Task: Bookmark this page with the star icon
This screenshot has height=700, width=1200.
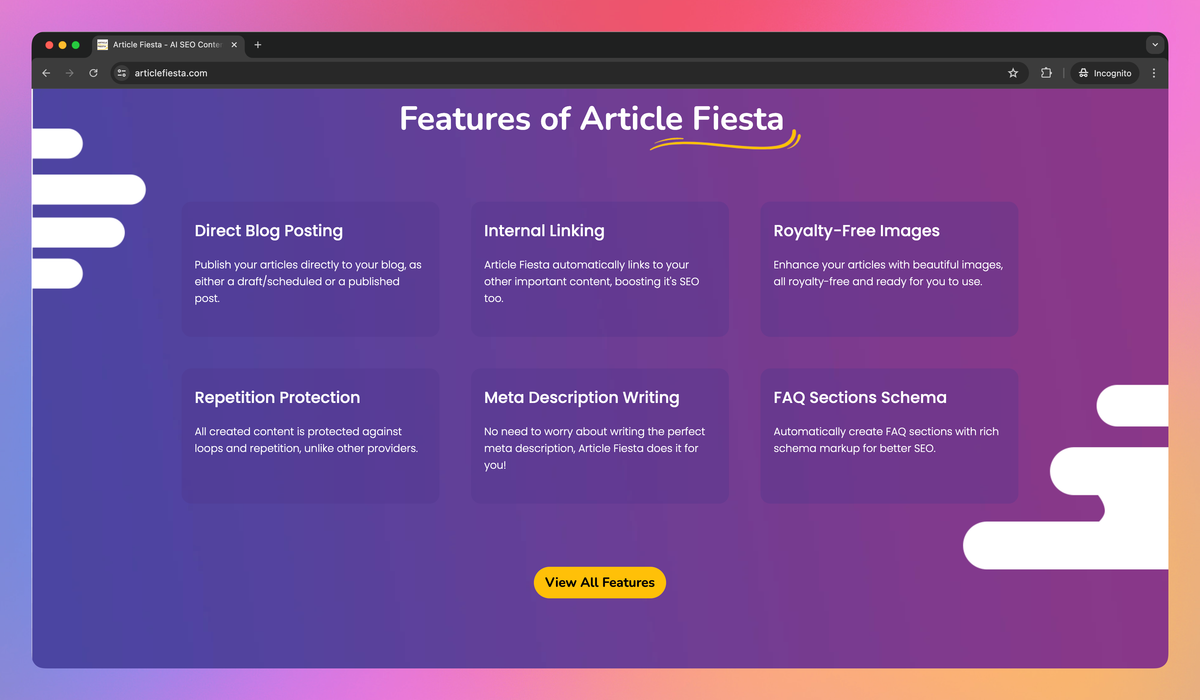Action: click(1013, 73)
